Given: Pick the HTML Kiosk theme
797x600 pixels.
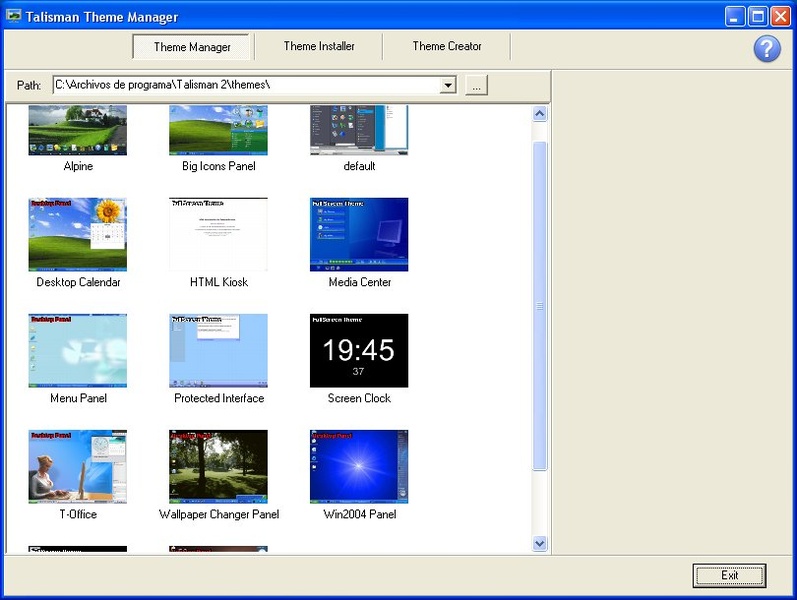Looking at the screenshot, I should pyautogui.click(x=218, y=235).
